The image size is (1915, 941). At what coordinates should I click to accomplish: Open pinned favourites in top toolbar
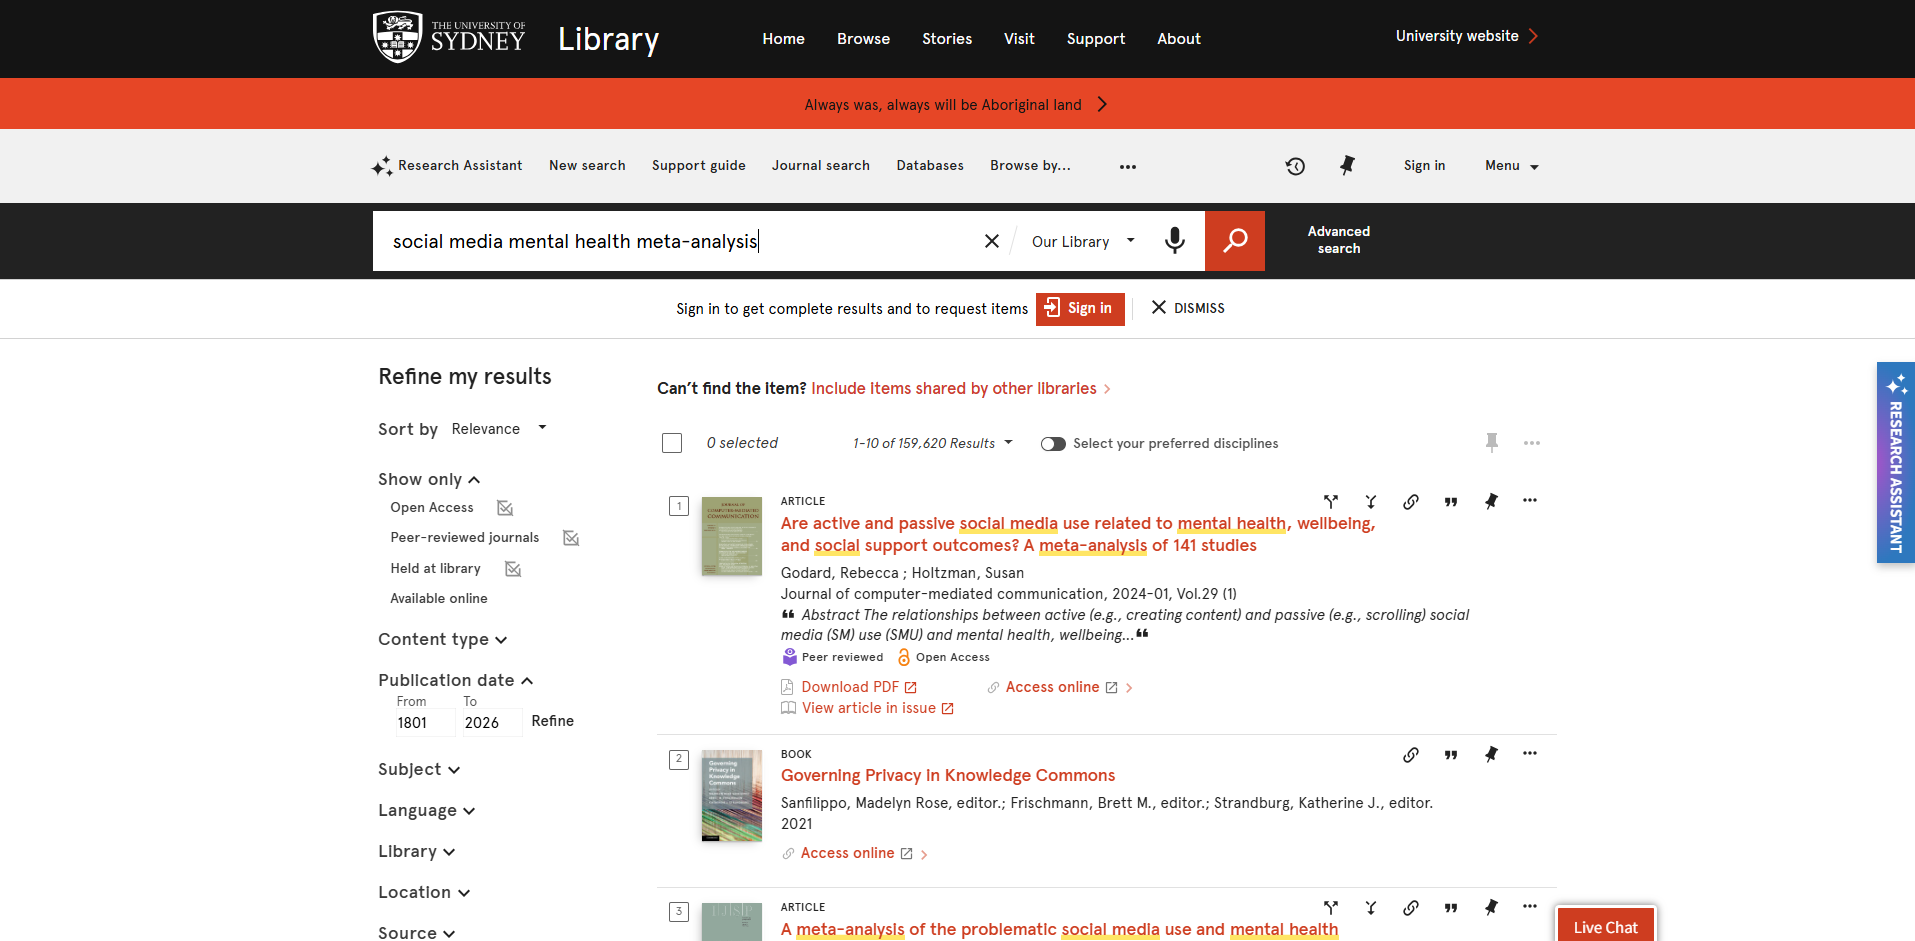point(1347,166)
